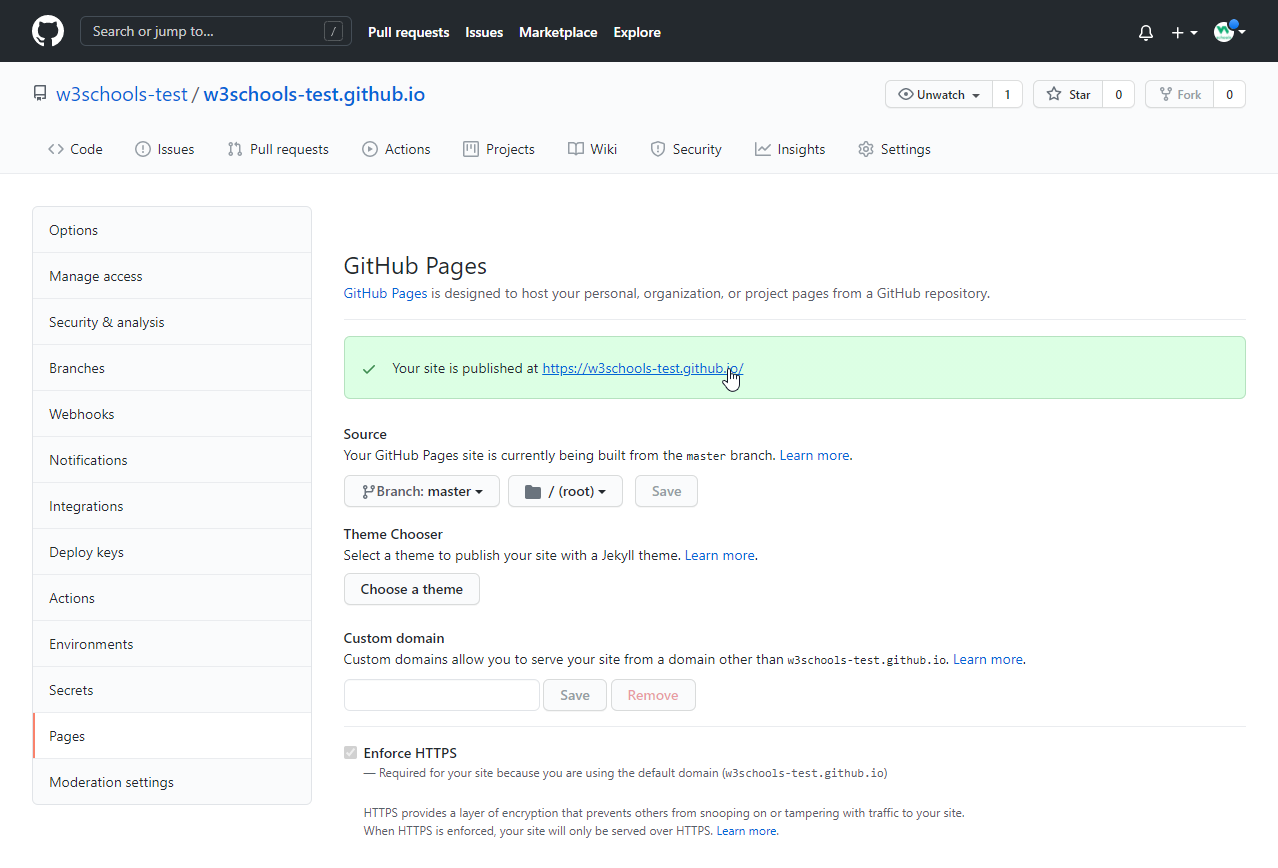
Task: Open Secrets in settings sidebar
Action: (x=172, y=690)
